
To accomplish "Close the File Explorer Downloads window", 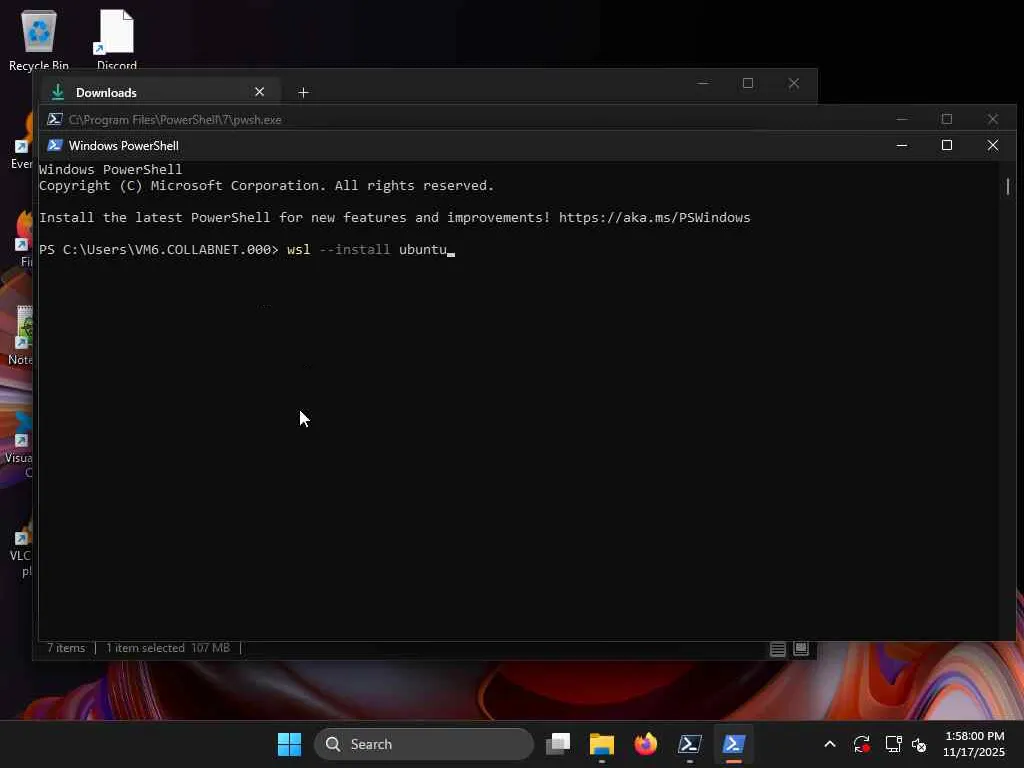I will (793, 84).
